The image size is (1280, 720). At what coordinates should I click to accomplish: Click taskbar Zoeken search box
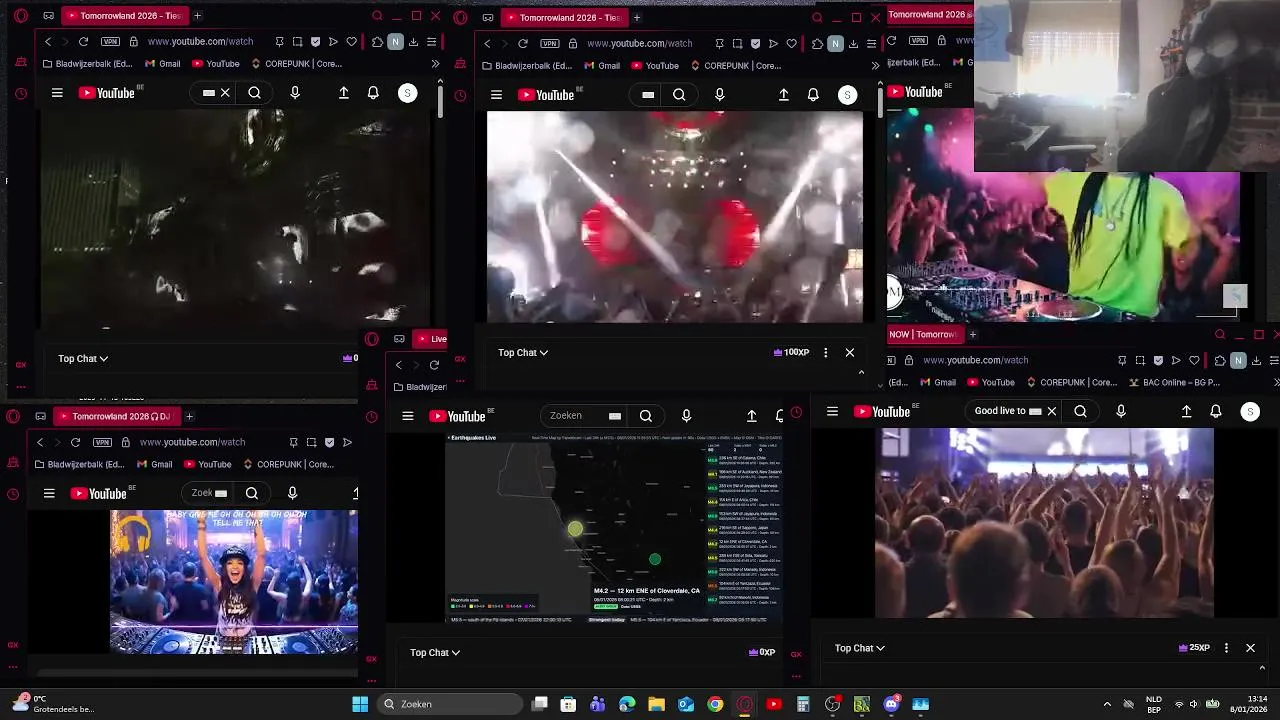click(449, 704)
